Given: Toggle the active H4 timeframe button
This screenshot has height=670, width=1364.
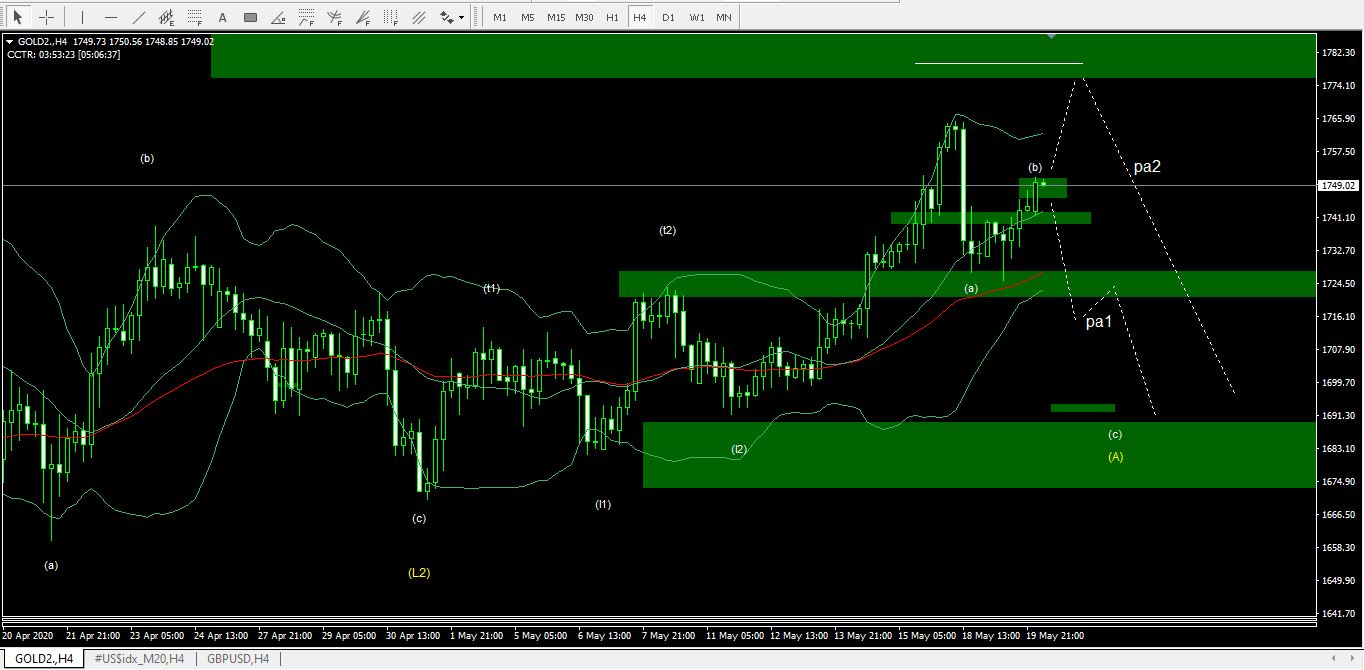Looking at the screenshot, I should 640,17.
